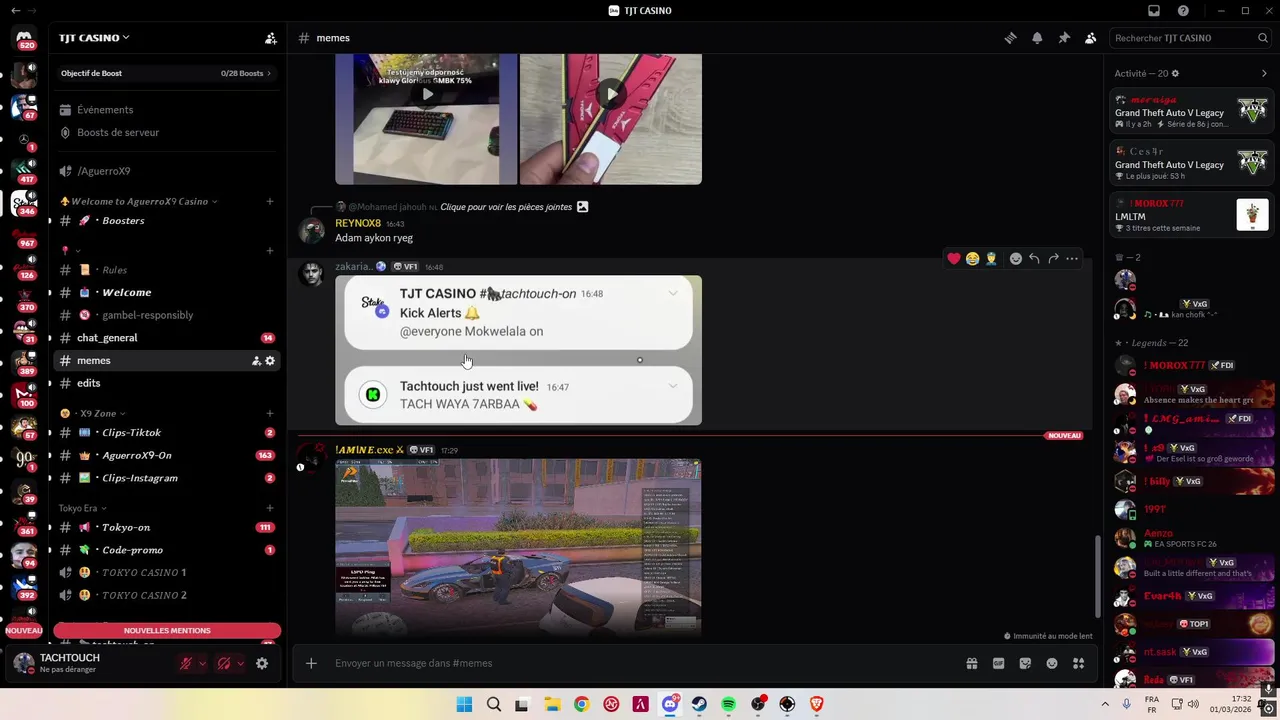Join the TOKYO CASINO 1 voice channel
This screenshot has height=720, width=1280.
point(166,573)
